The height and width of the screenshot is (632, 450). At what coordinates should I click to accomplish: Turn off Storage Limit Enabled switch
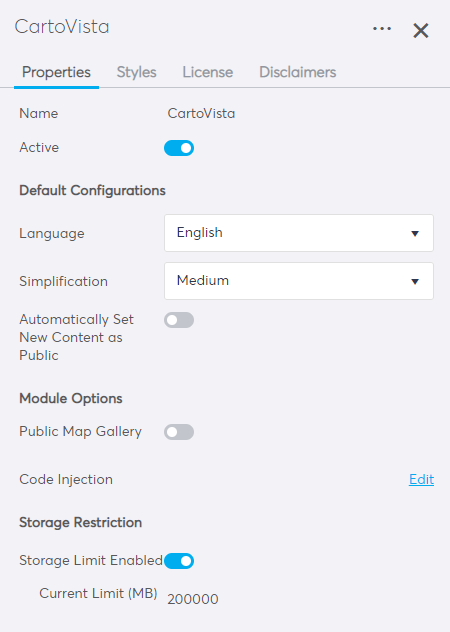[179, 561]
